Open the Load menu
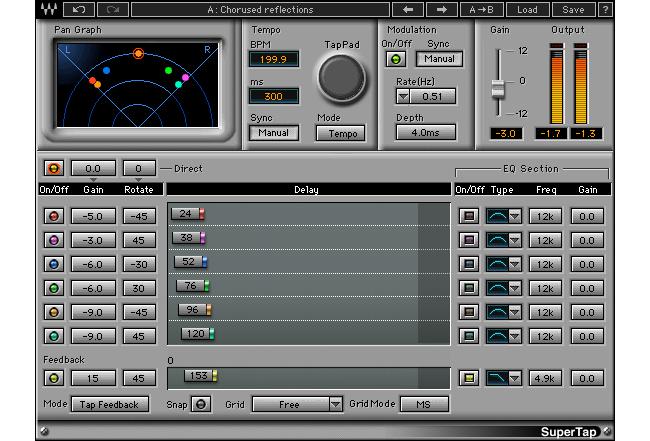This screenshot has height=441, width=650. [x=527, y=9]
